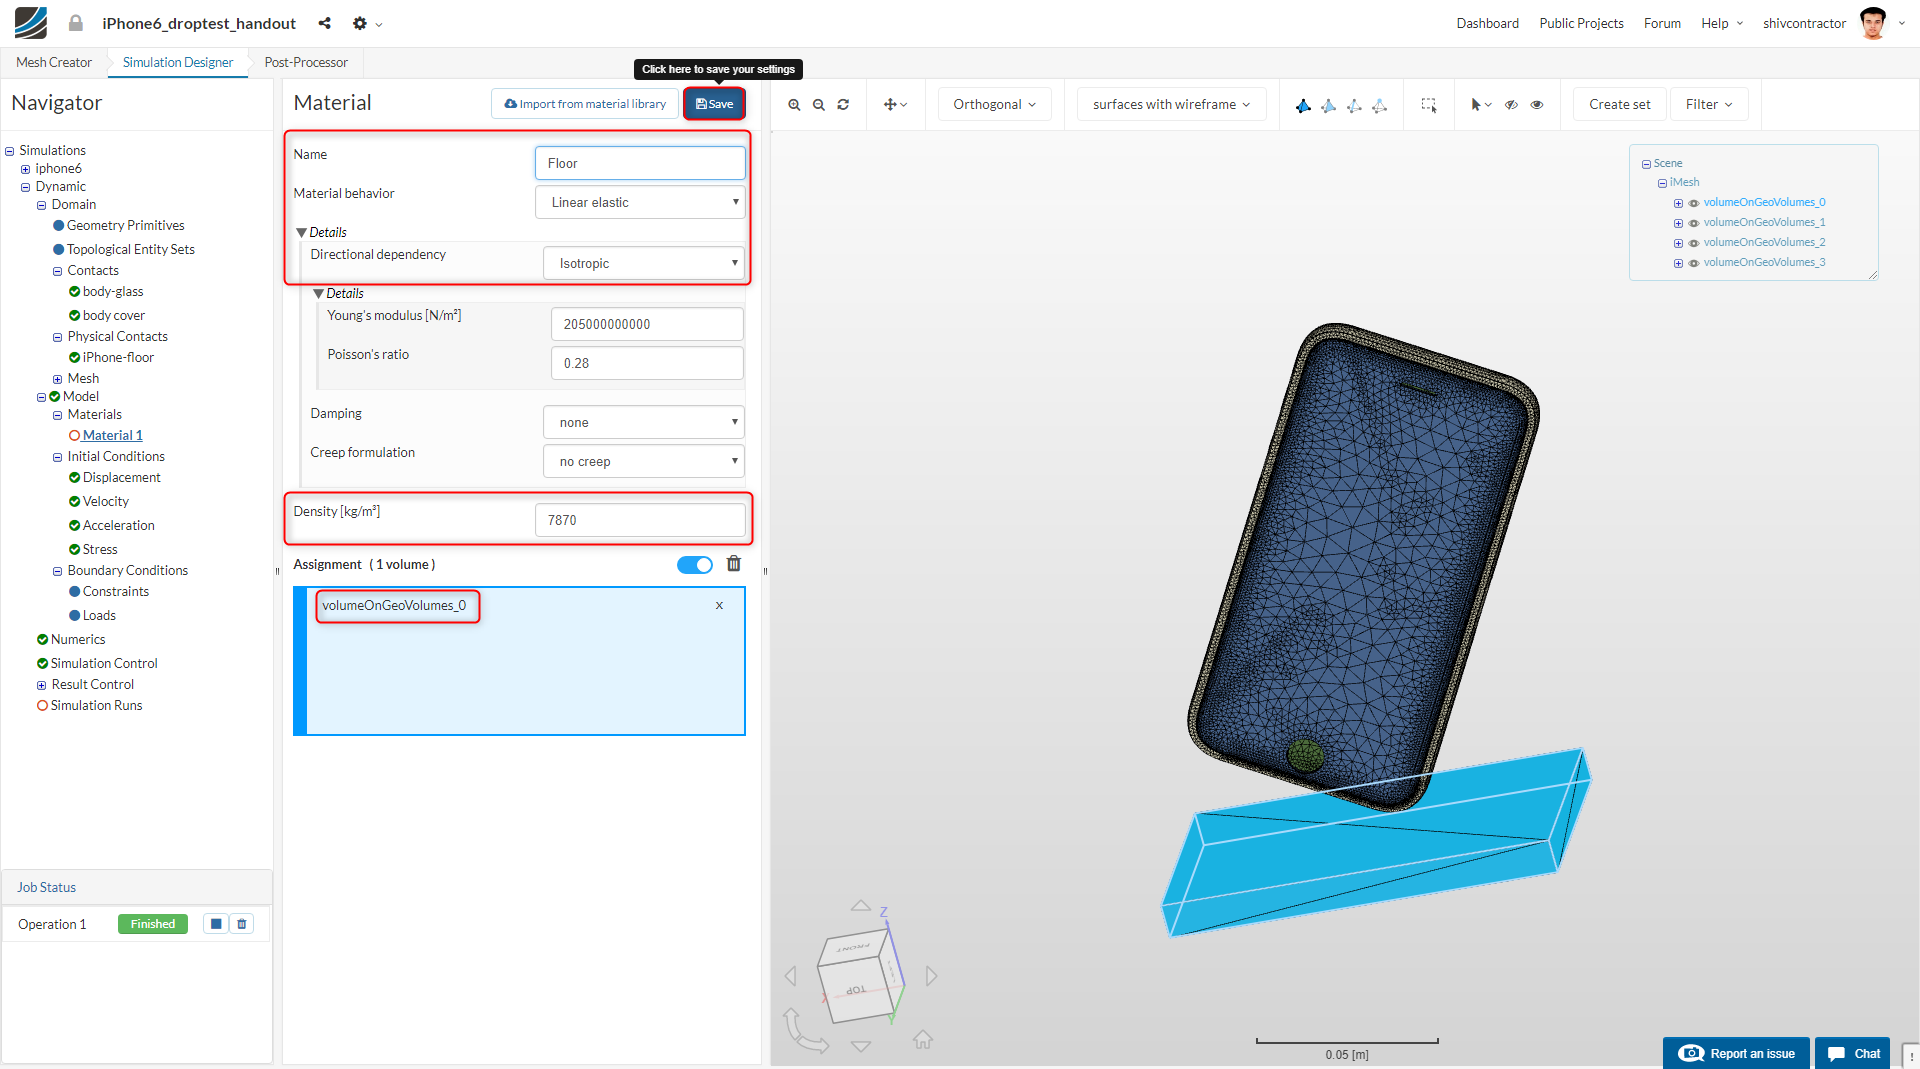Open the Dashboard page
Screen dimensions: 1920x1069
point(1487,23)
